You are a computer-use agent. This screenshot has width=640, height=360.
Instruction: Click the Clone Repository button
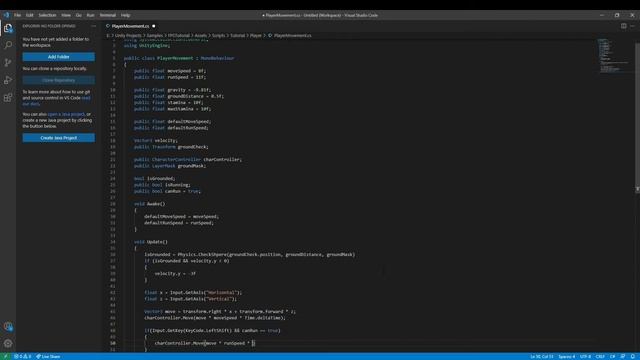59,80
